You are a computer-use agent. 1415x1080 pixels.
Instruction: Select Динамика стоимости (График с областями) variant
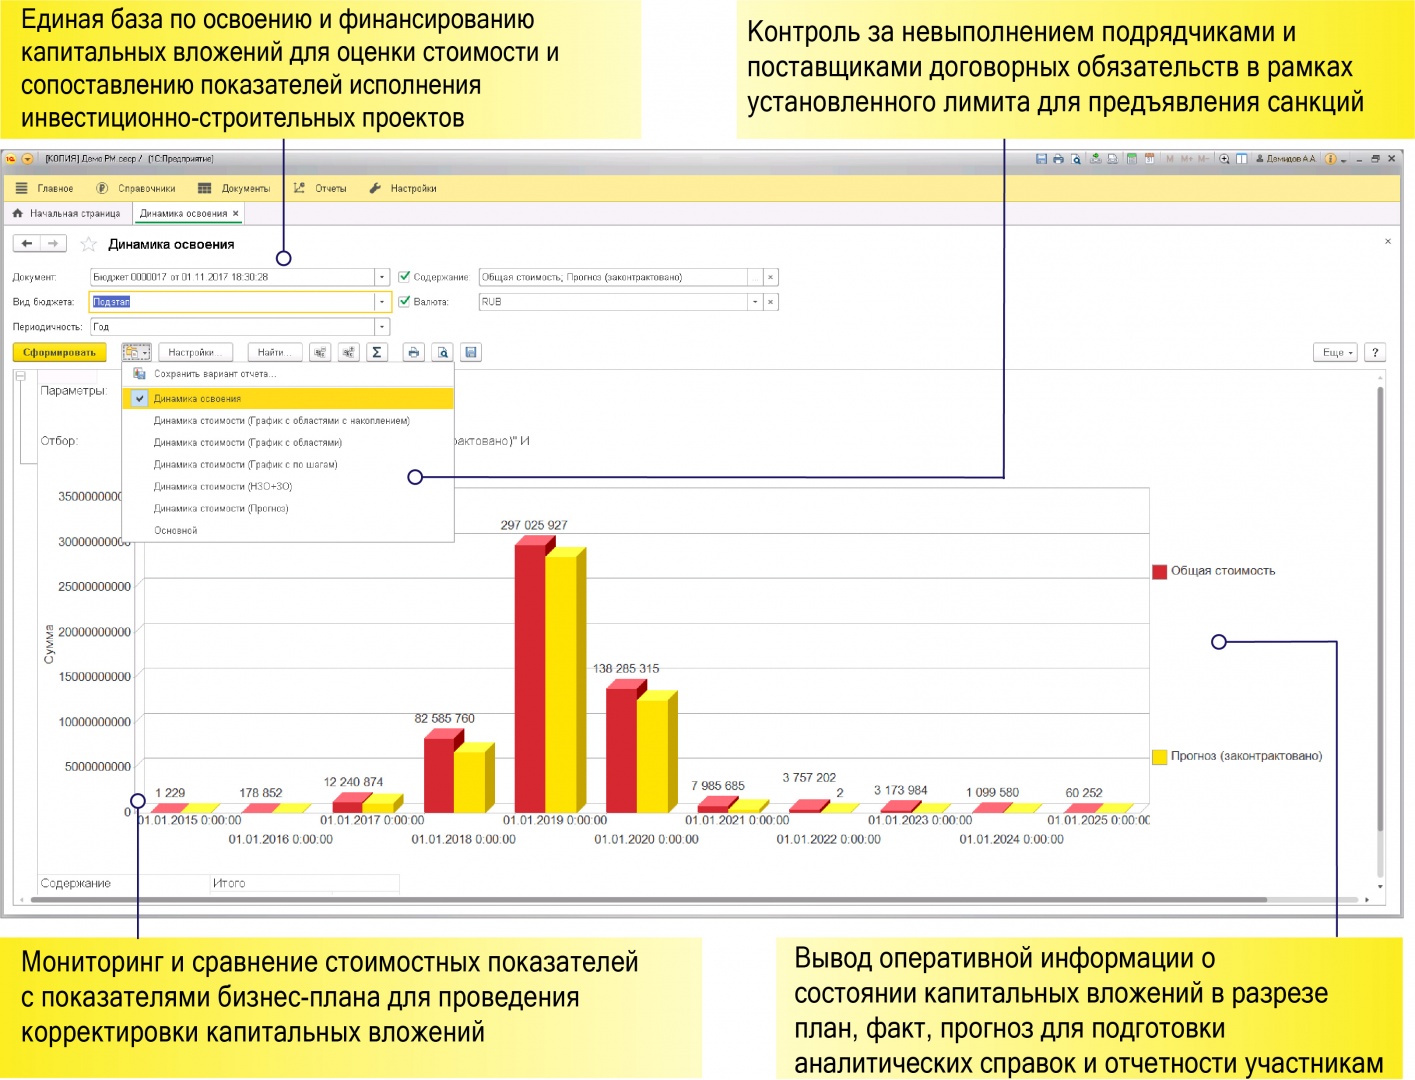[288, 442]
